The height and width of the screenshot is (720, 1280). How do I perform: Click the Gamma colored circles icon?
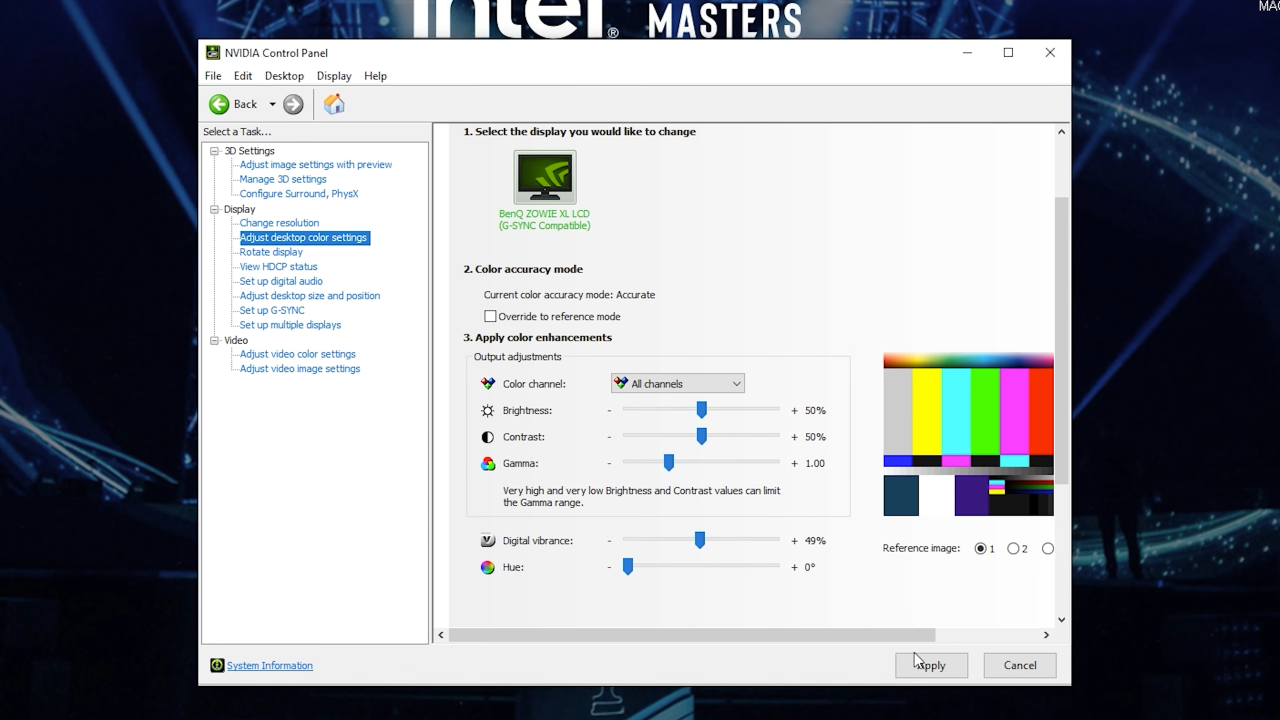488,464
